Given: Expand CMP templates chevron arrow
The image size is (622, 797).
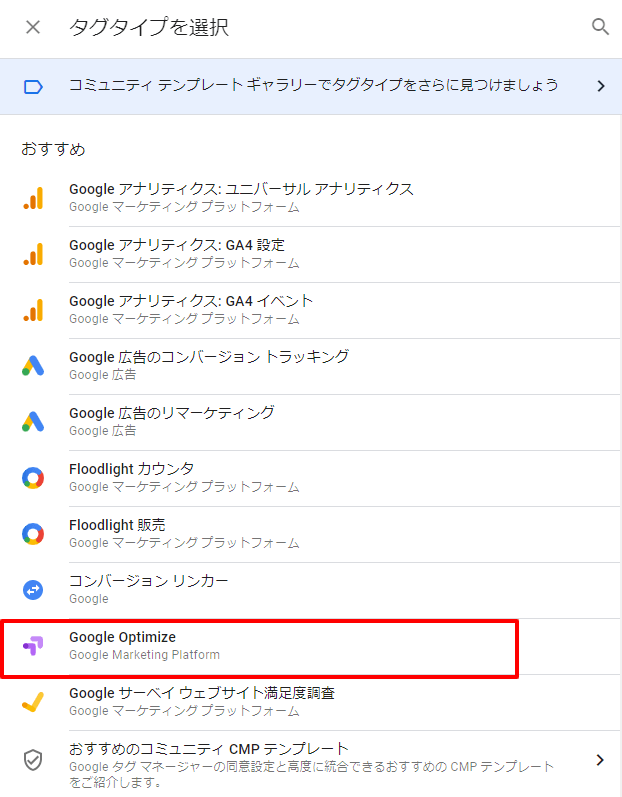Looking at the screenshot, I should coord(600,760).
